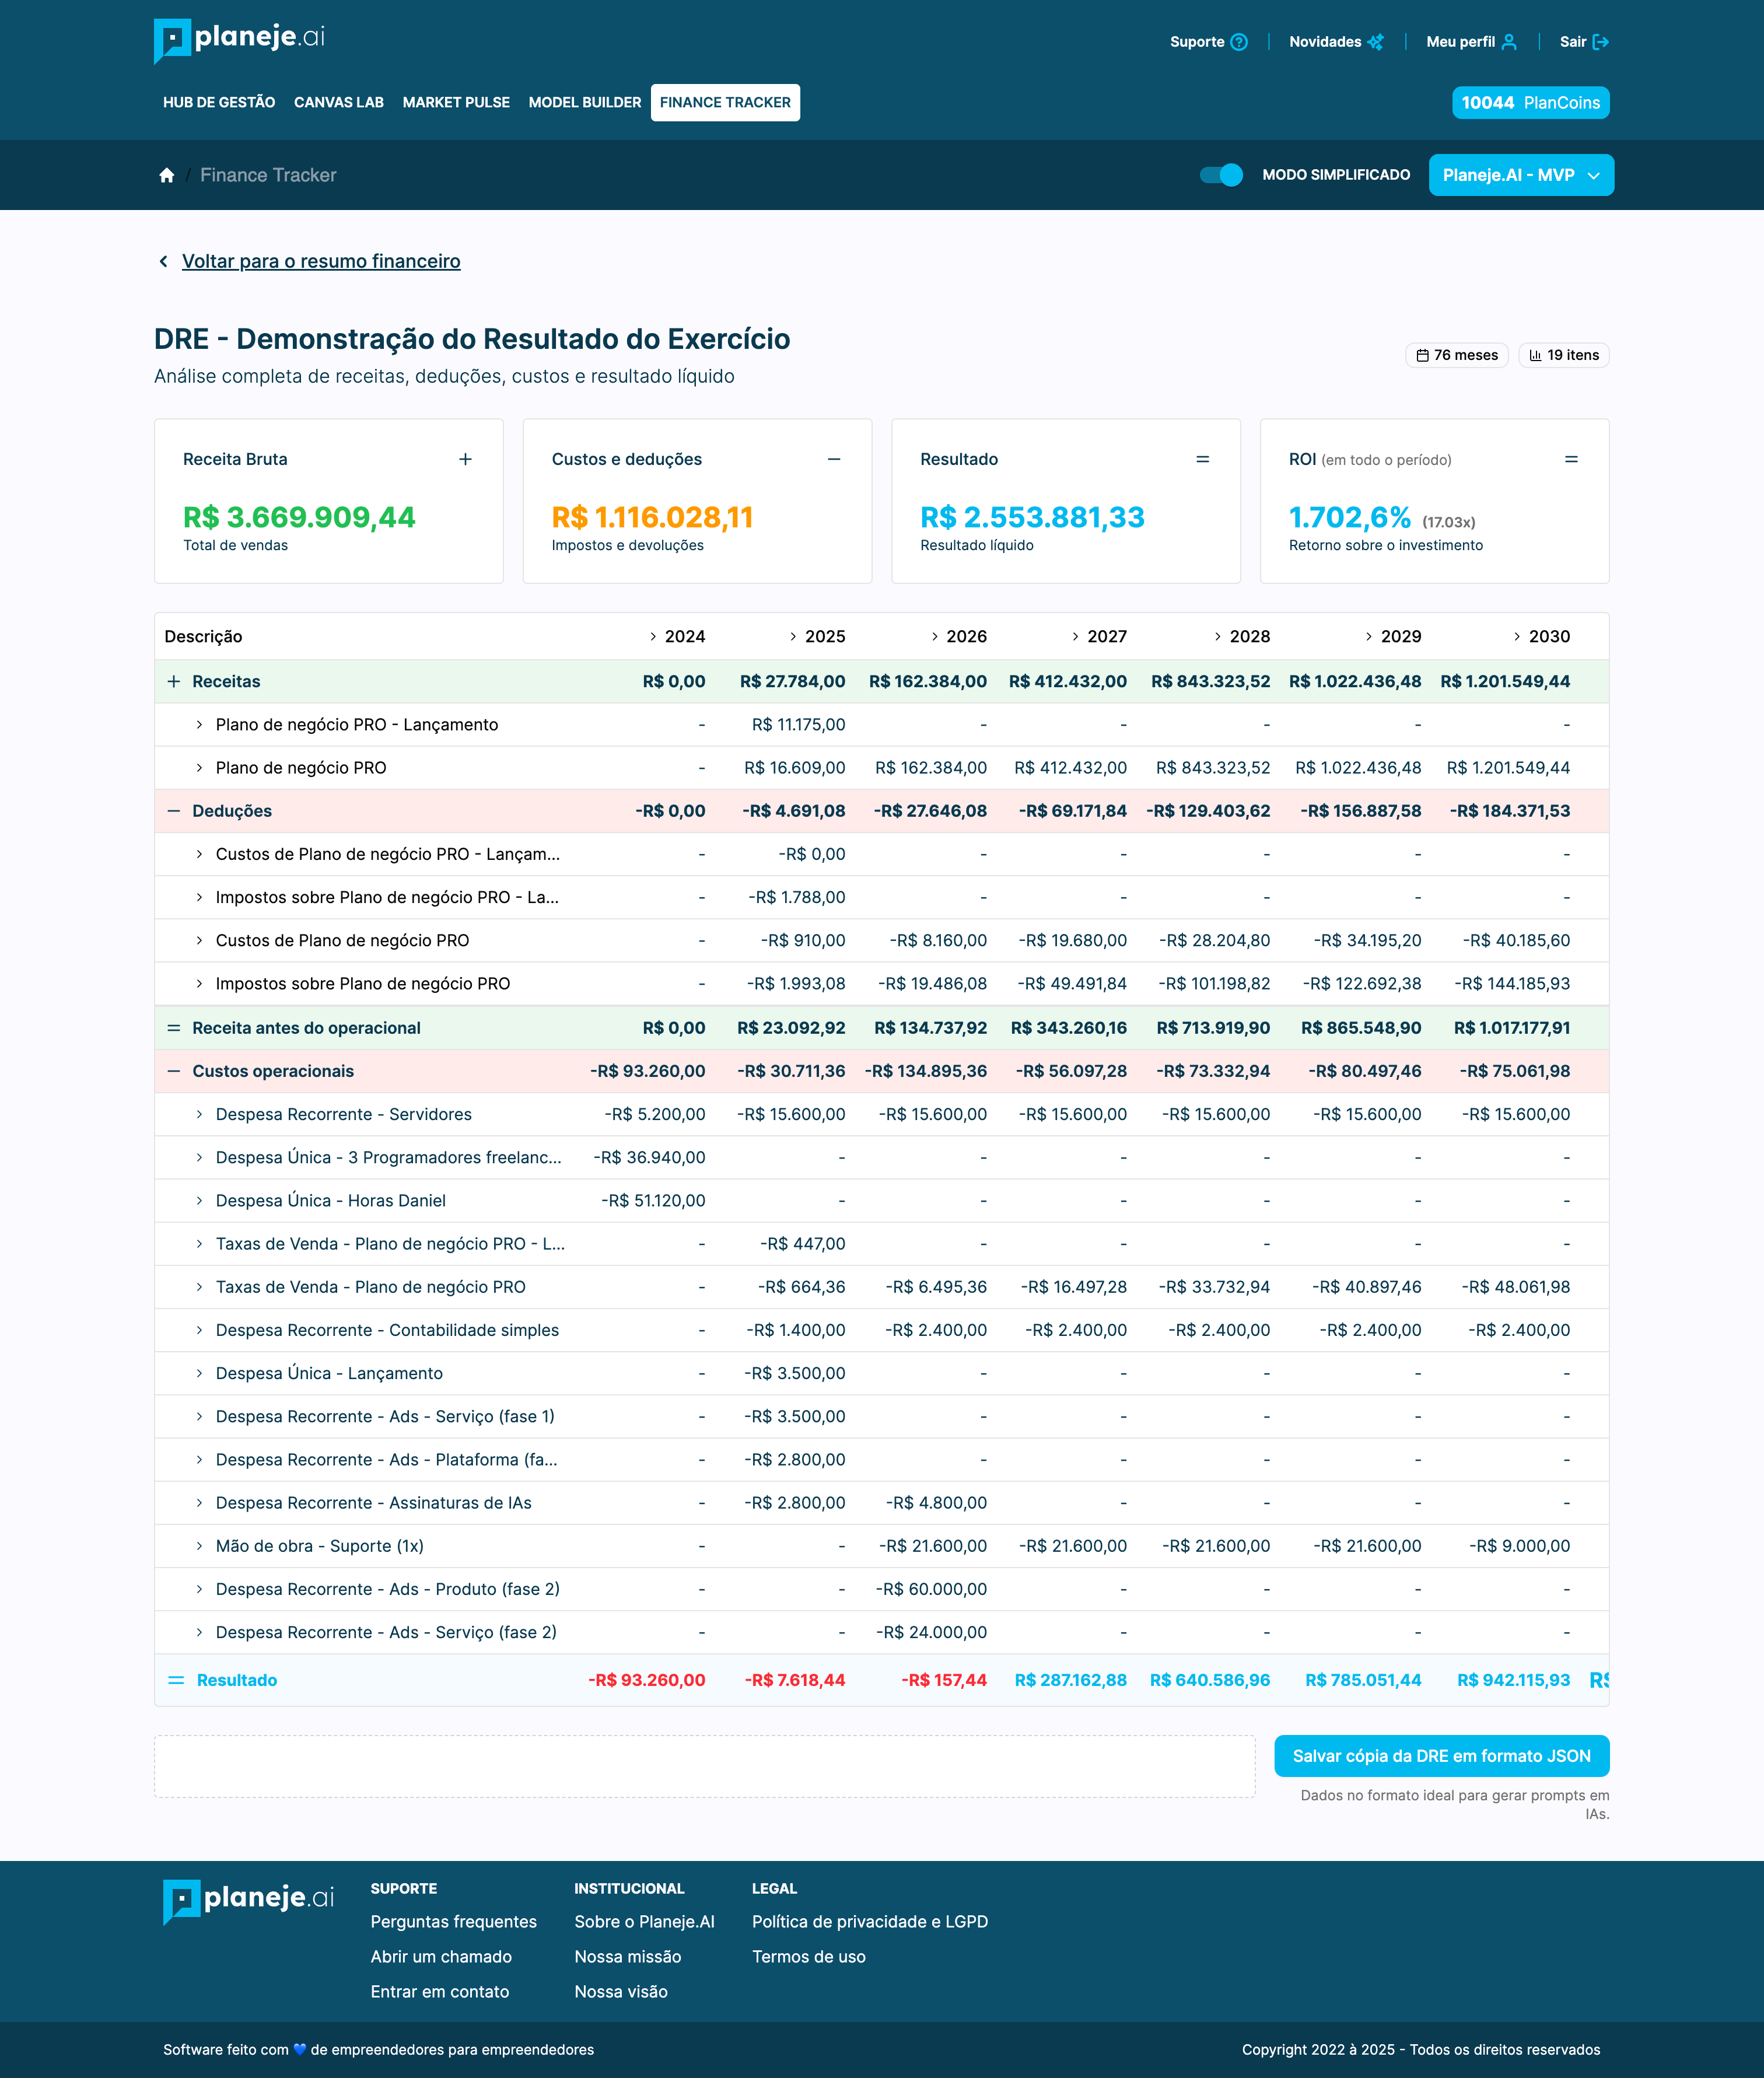Click the planeje.ai header logo

click(240, 40)
